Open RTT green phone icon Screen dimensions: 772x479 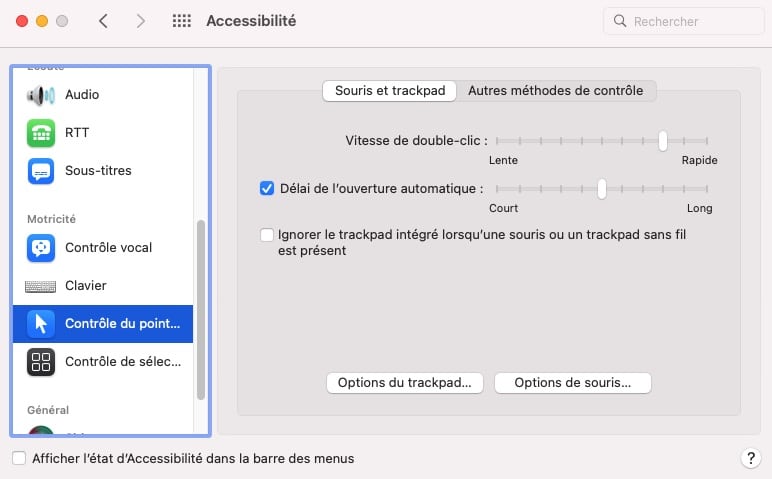[x=41, y=133]
